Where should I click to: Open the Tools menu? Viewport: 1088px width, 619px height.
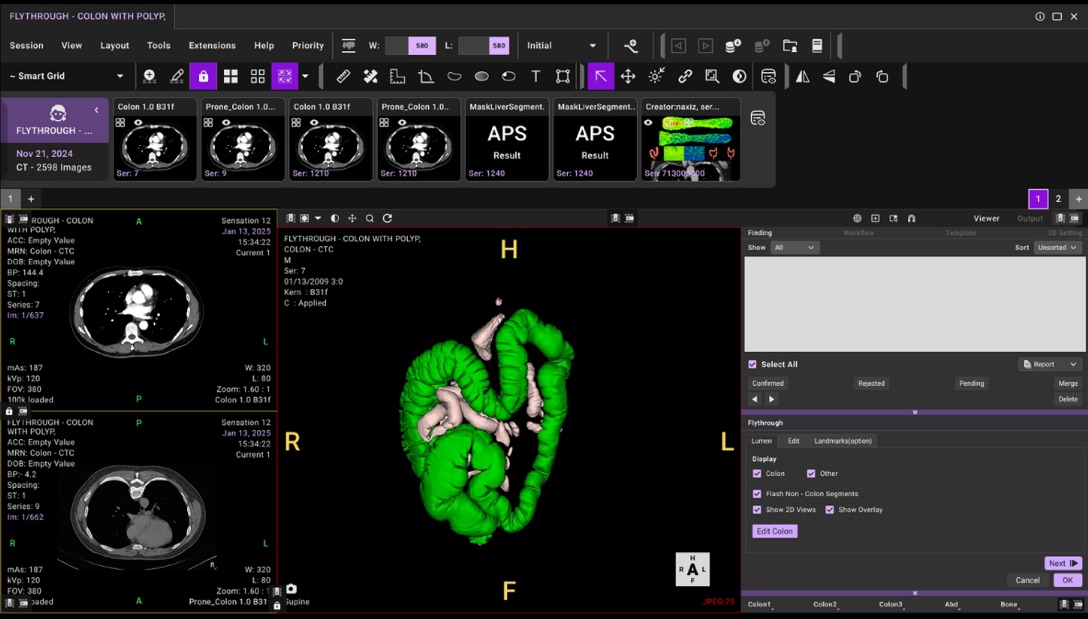click(158, 45)
